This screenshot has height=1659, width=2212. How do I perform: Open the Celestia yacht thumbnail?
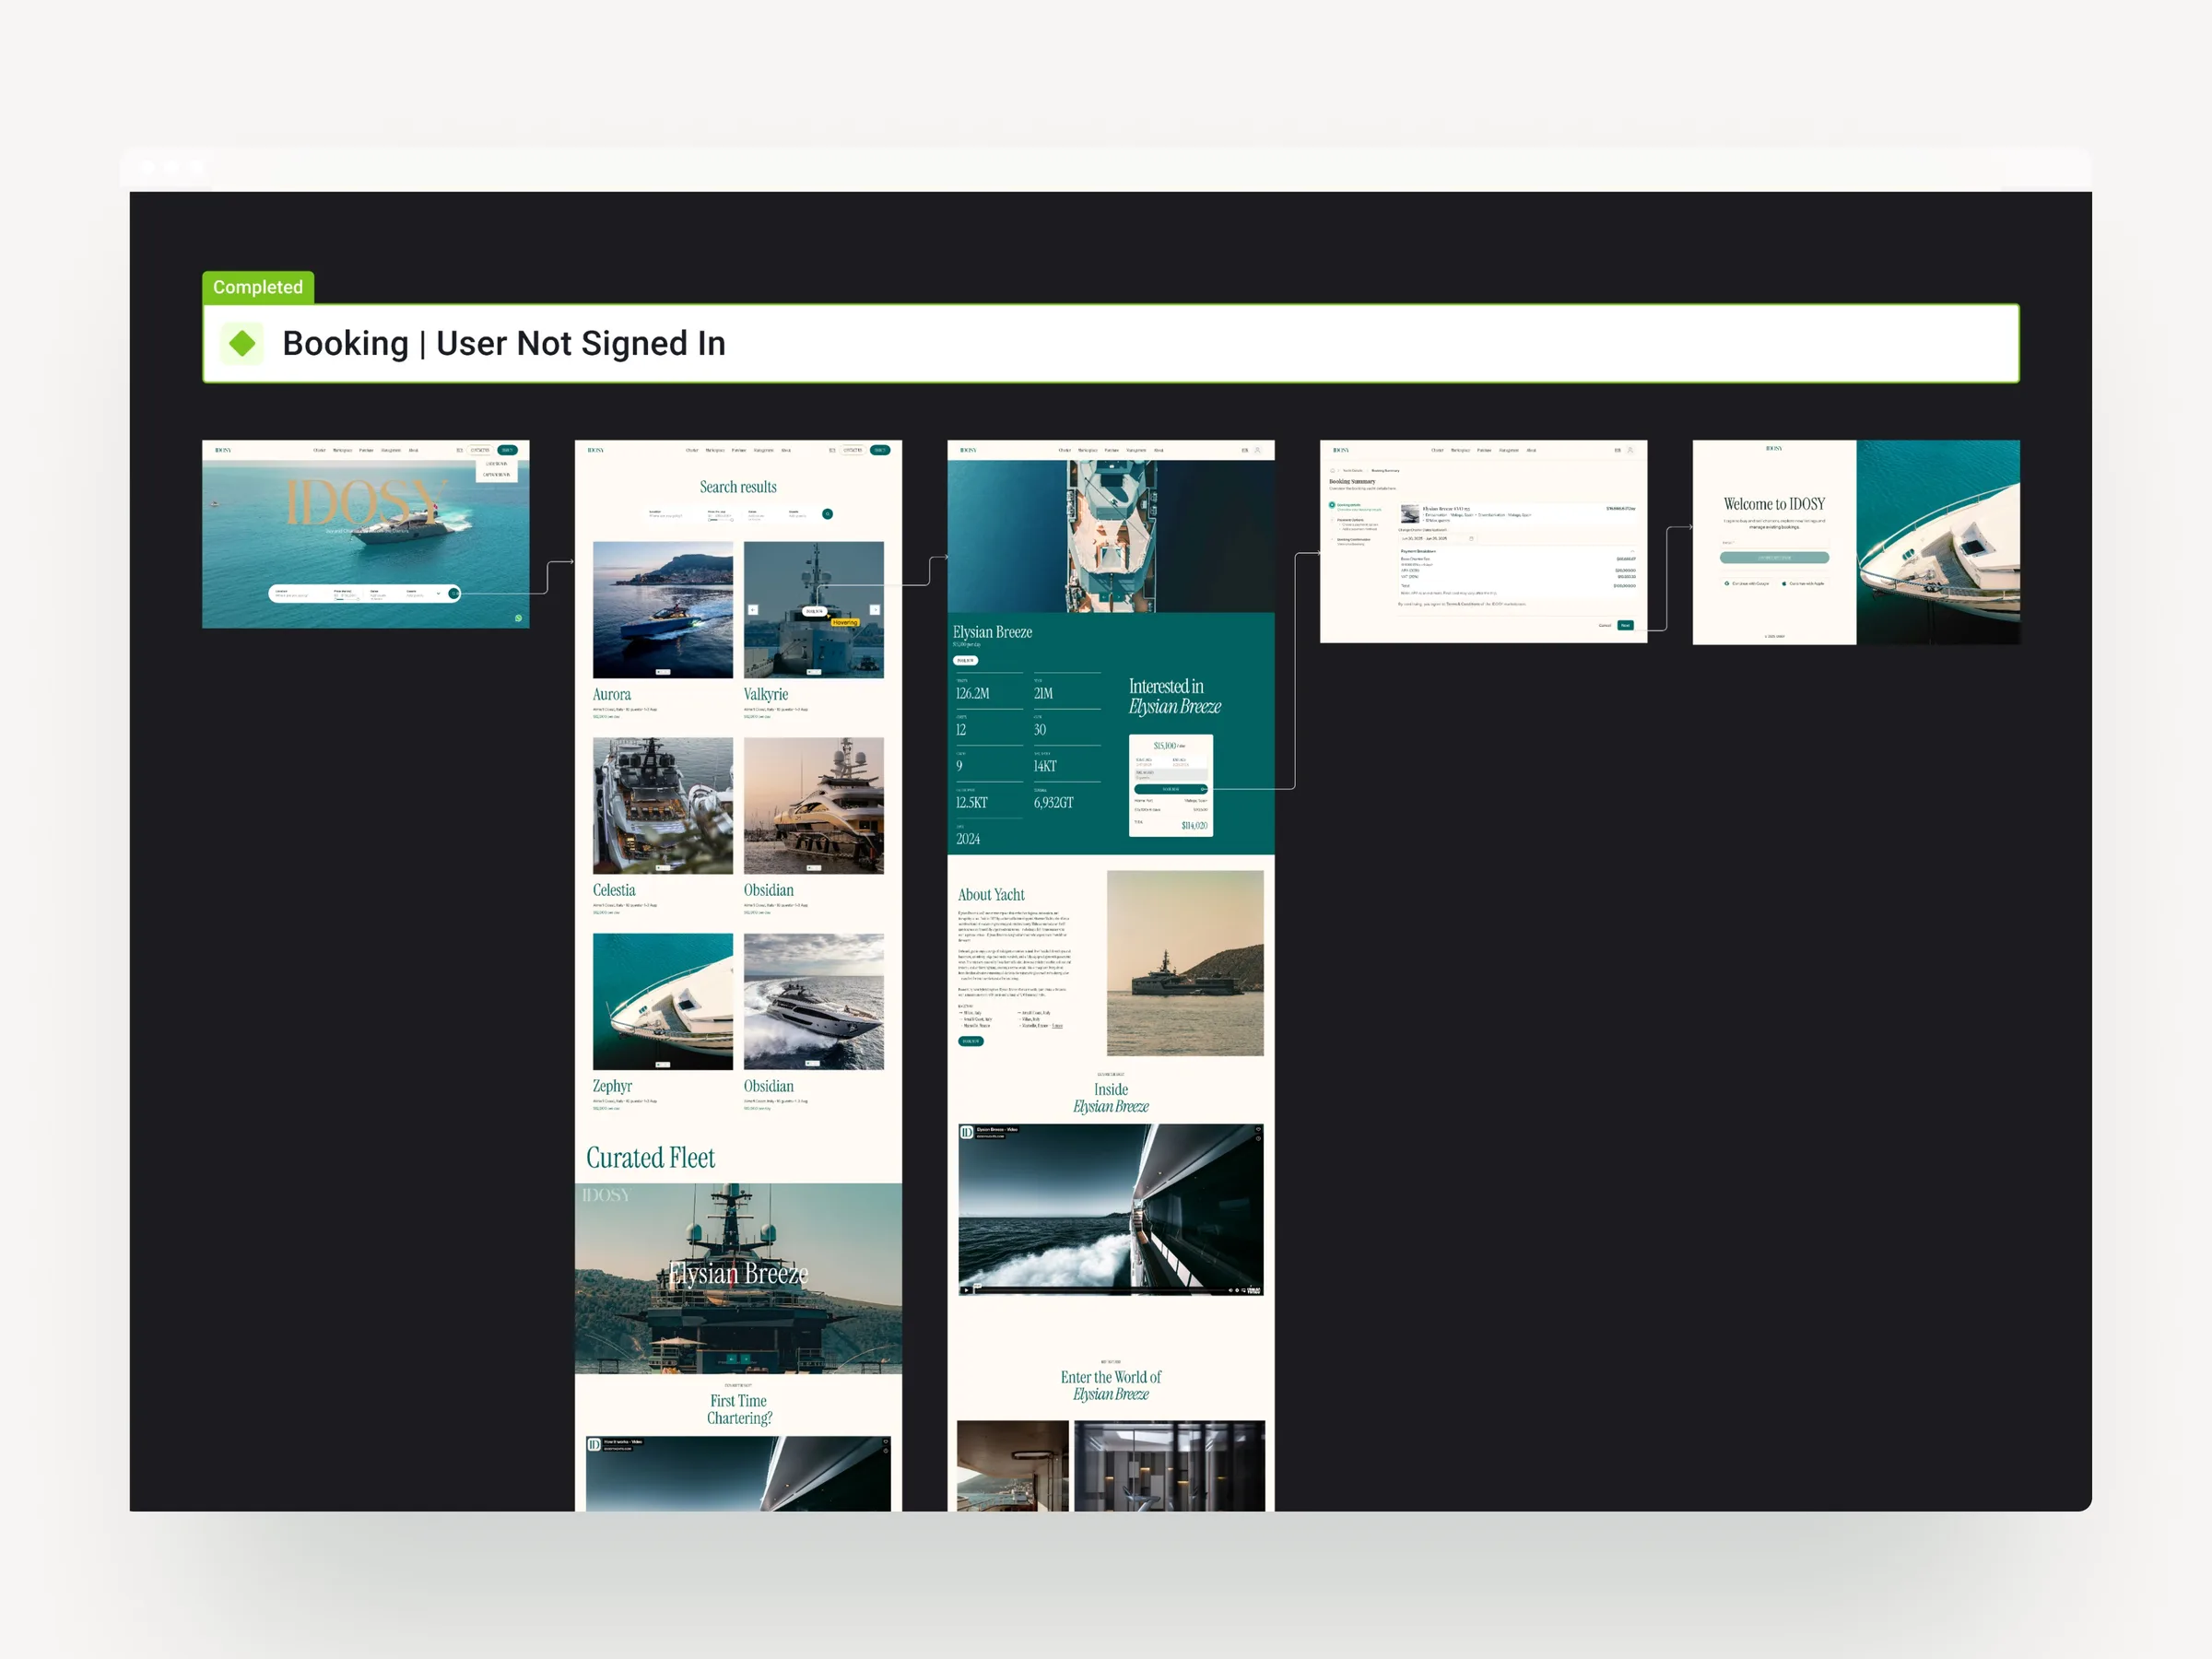coord(663,806)
